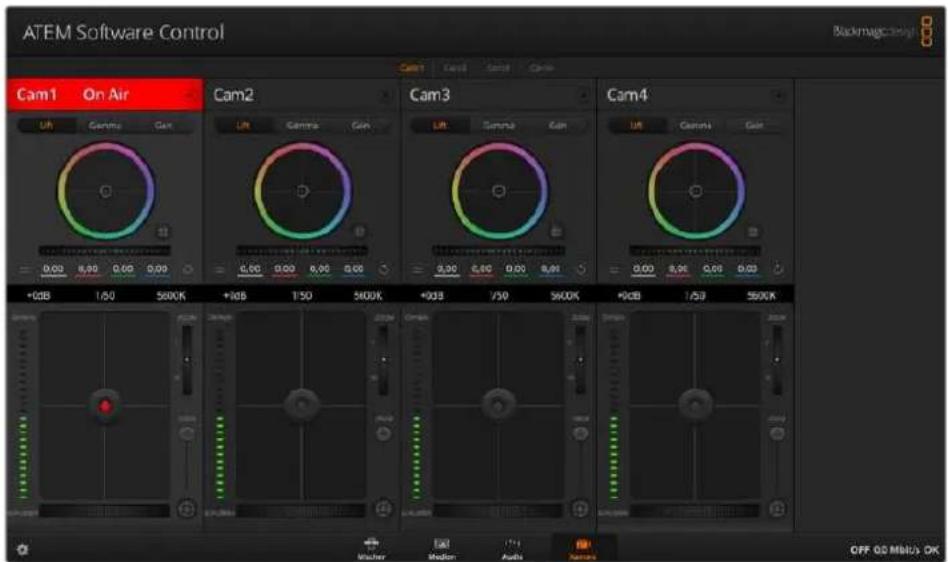948x562 pixels.
Task: Click the blue-underlined 0.00 value under Cam4
Action: (747, 269)
